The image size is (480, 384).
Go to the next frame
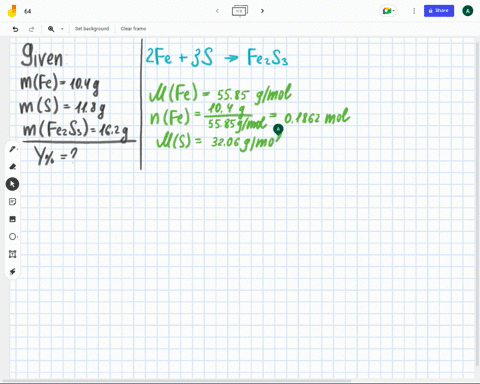262,11
